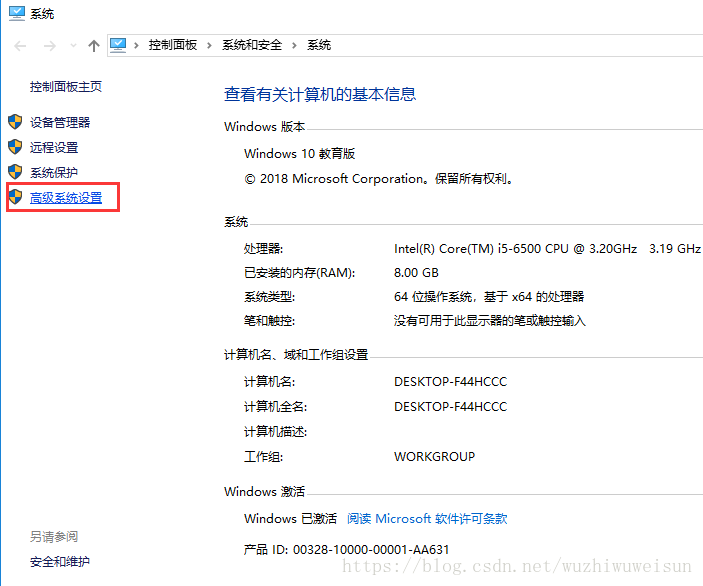Open 系统保护 link
The image size is (703, 586).
click(x=54, y=173)
